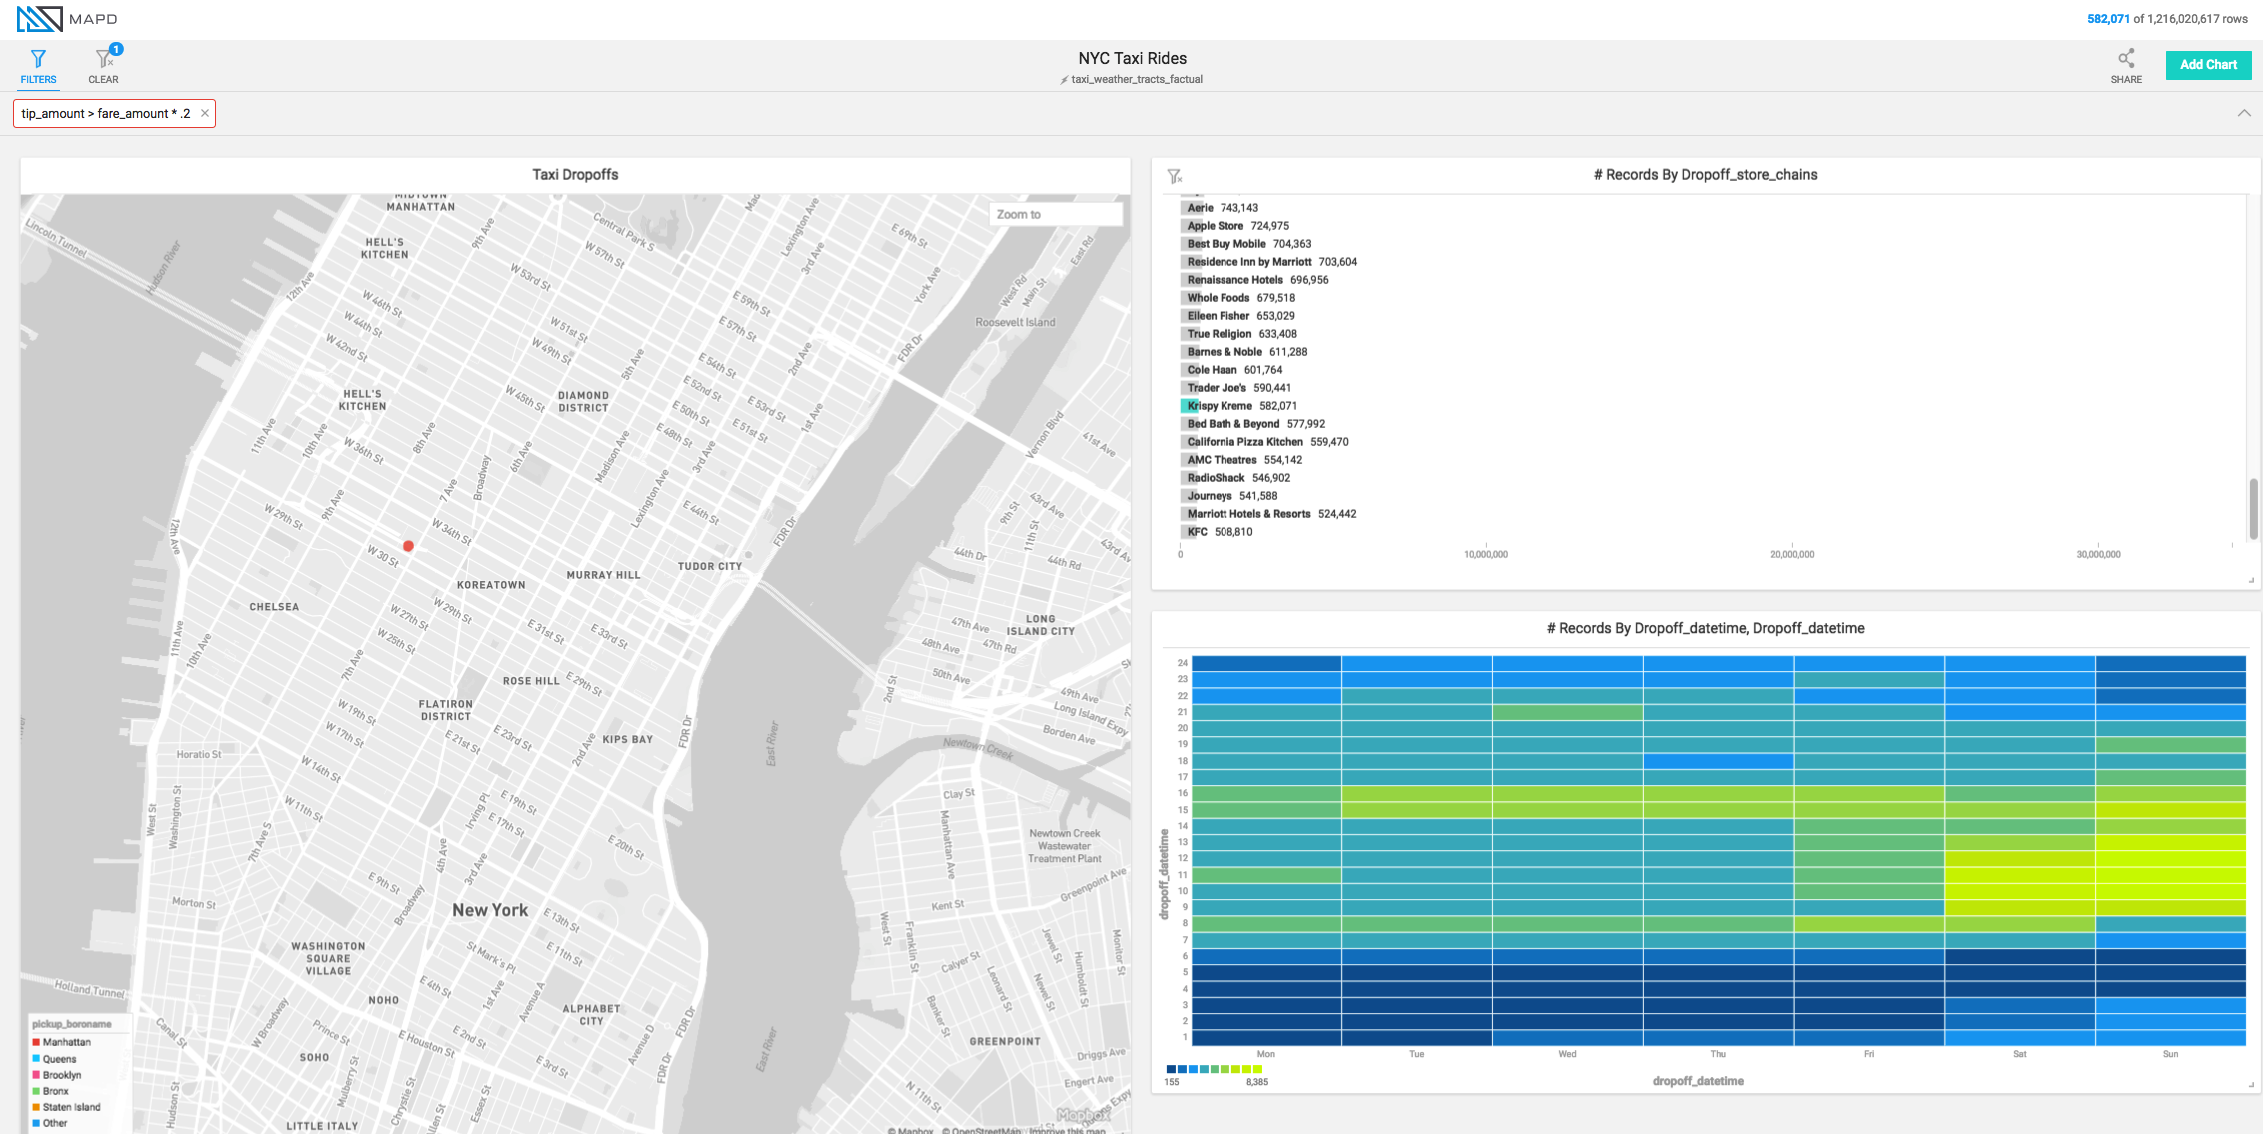Click the Bronx green legend swatch
This screenshot has height=1134, width=2263.
click(36, 1091)
